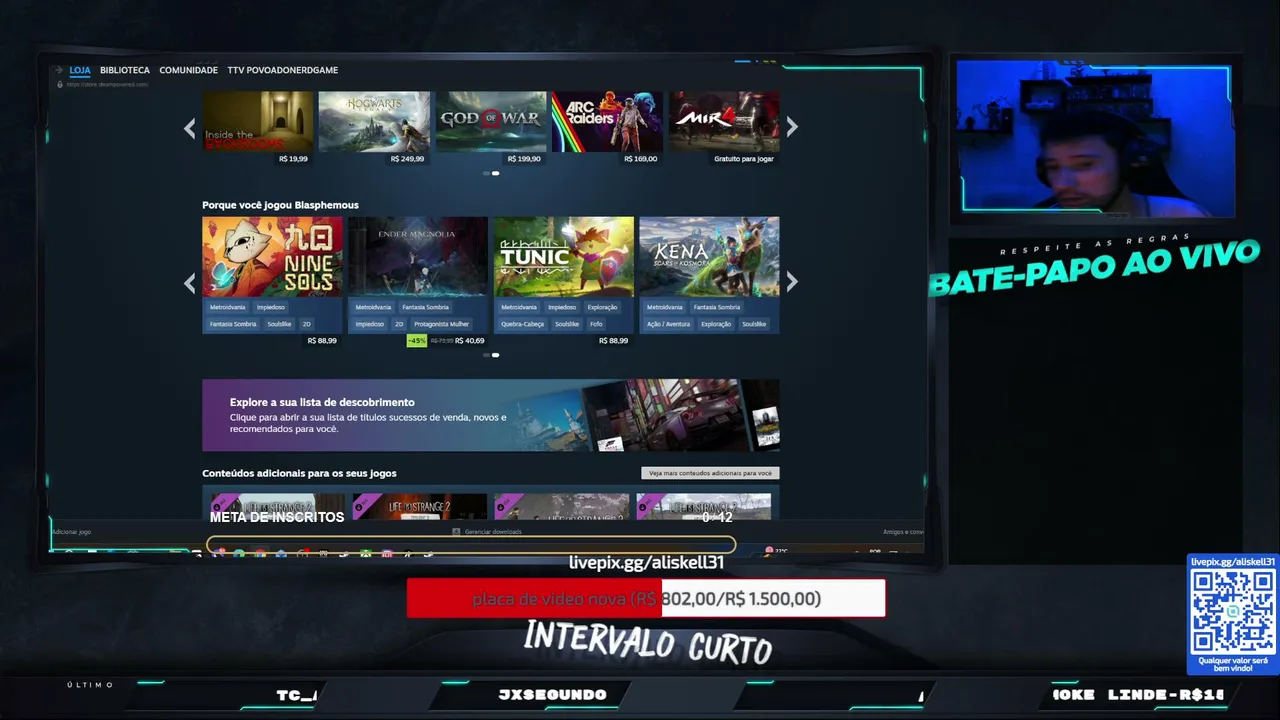Image resolution: width=1280 pixels, height=720 pixels.
Task: Click the R$ 88,99 price under Nine Sols
Action: point(322,341)
